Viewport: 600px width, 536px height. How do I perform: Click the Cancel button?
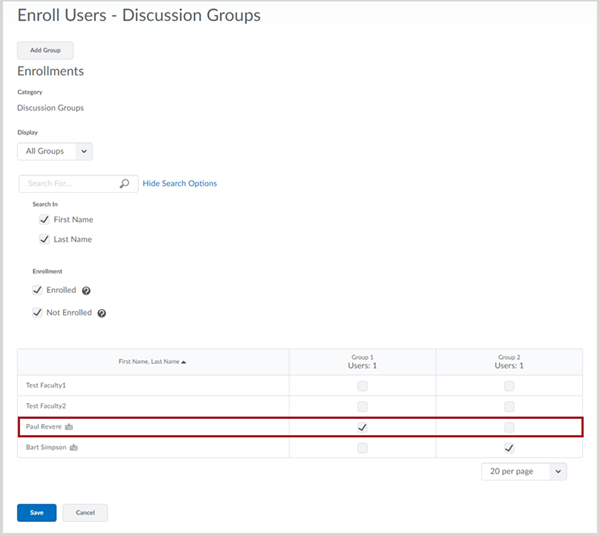pyautogui.click(x=85, y=513)
